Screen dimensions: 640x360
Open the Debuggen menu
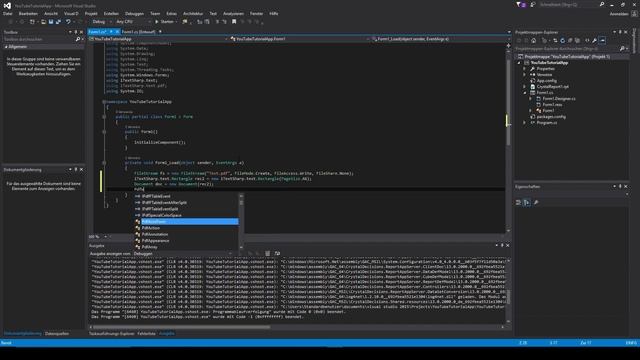point(134,13)
